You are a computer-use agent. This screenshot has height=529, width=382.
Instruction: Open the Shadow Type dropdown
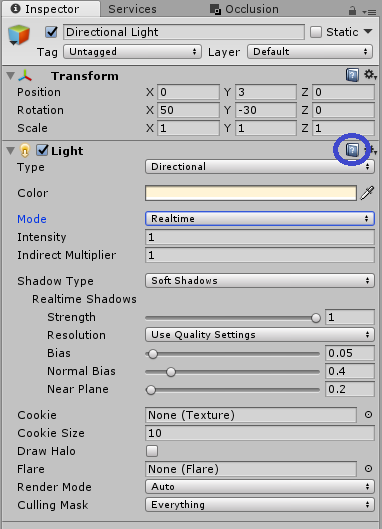(x=260, y=281)
